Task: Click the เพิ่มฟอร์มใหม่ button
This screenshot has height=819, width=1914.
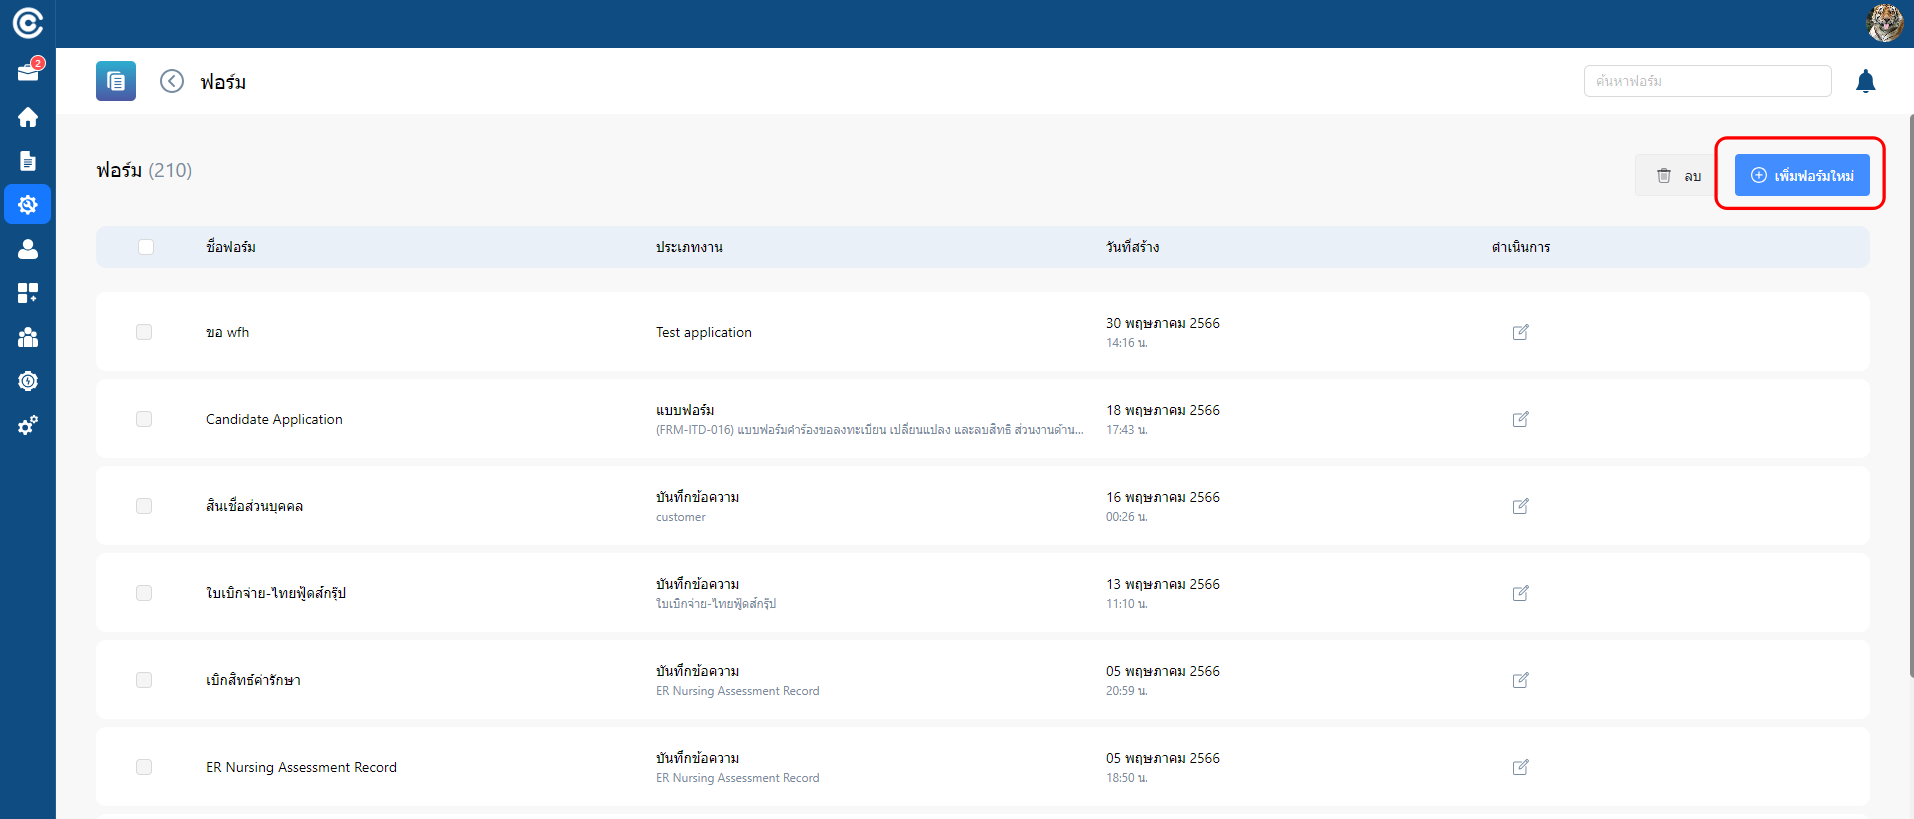Action: coord(1801,175)
